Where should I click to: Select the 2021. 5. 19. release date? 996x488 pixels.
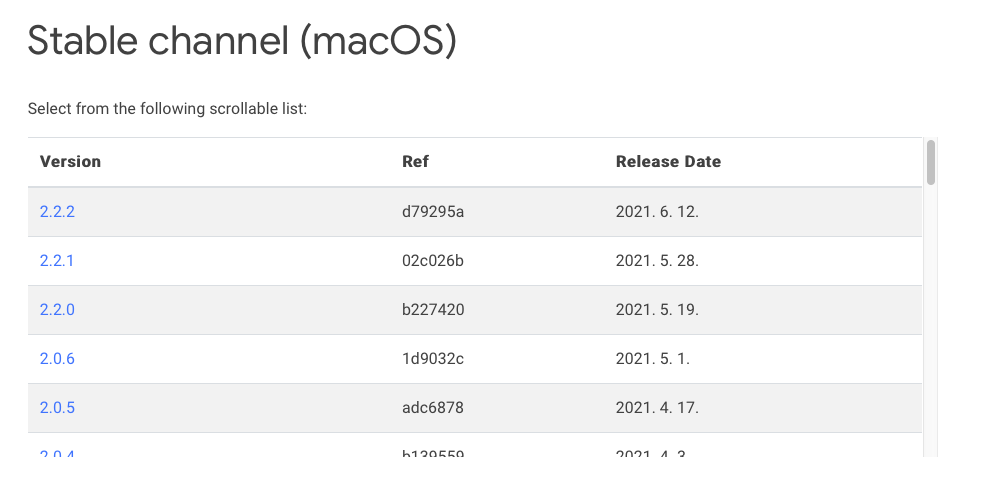point(657,310)
